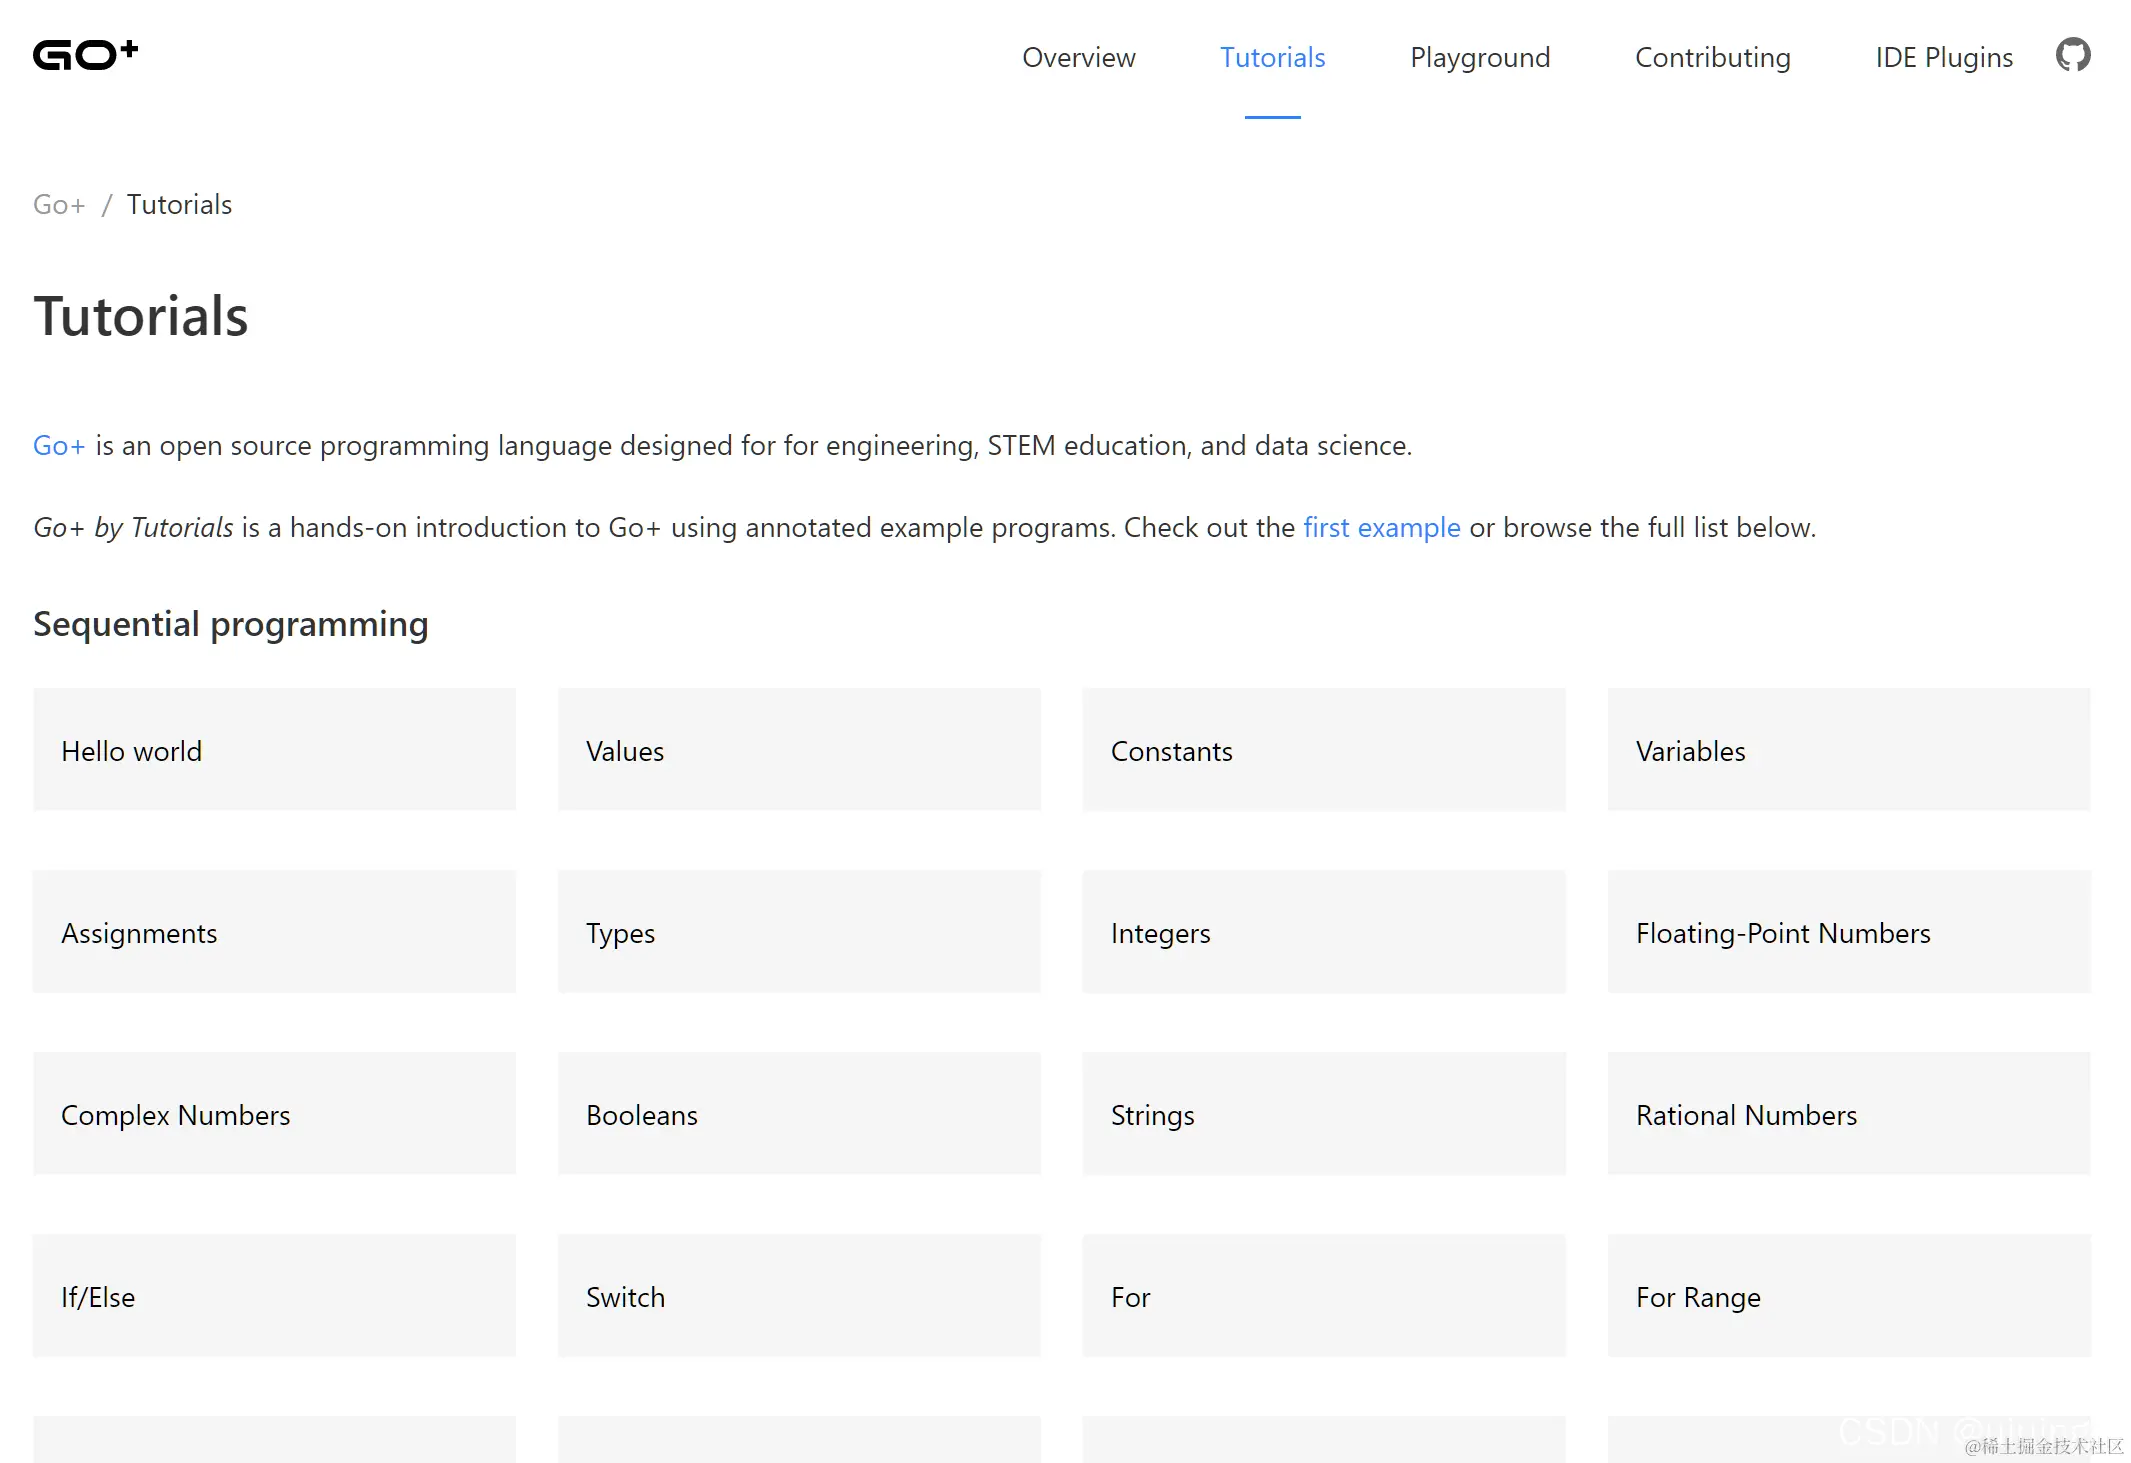The width and height of the screenshot is (2131, 1463).
Task: Open the For Range tutorial card
Action: click(1848, 1296)
